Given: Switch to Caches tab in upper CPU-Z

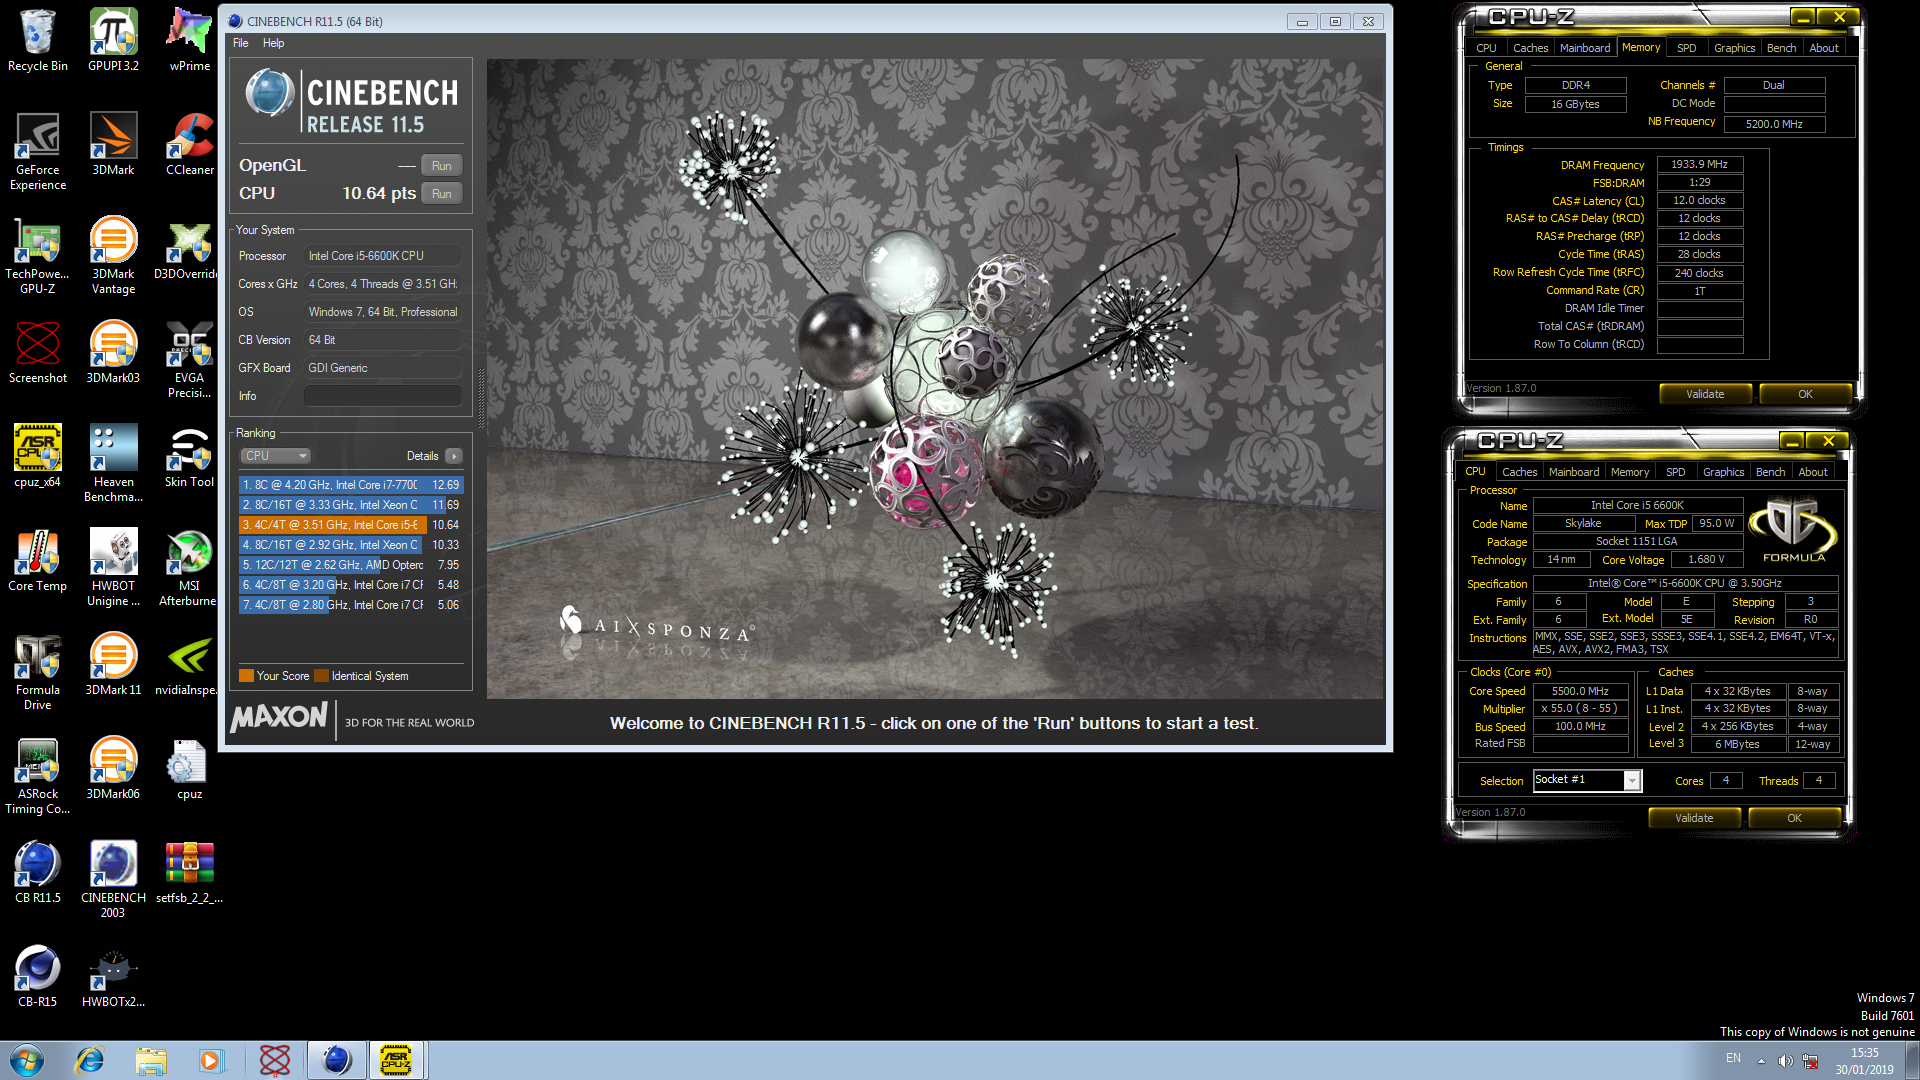Looking at the screenshot, I should 1530,48.
